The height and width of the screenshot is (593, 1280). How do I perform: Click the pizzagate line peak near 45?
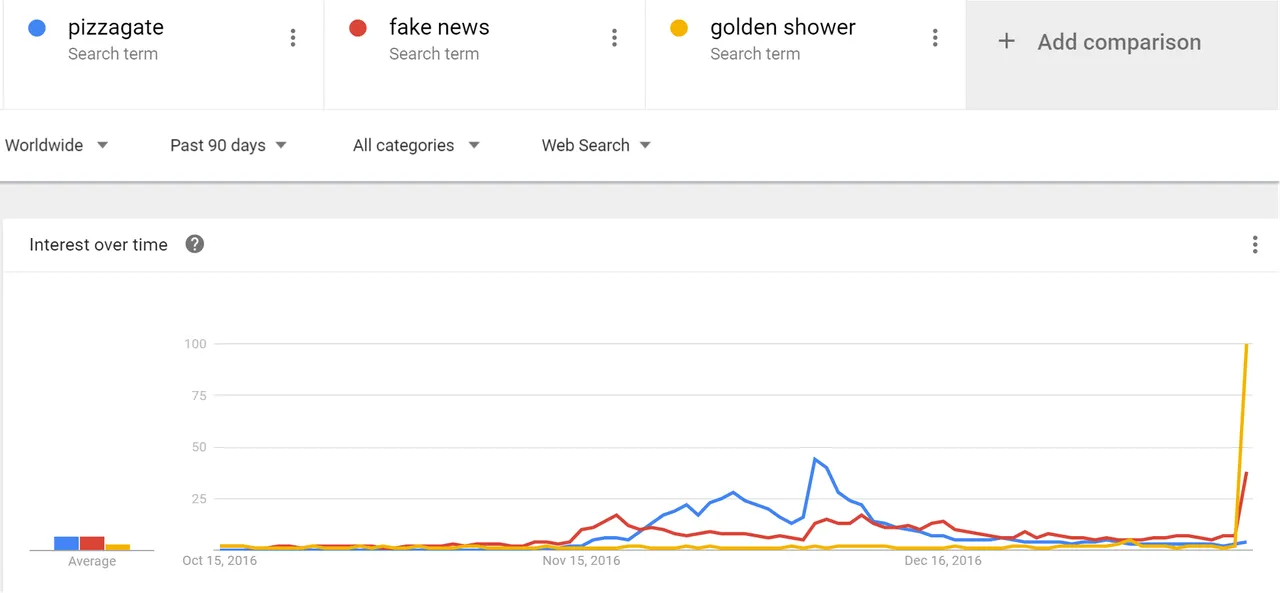[816, 459]
